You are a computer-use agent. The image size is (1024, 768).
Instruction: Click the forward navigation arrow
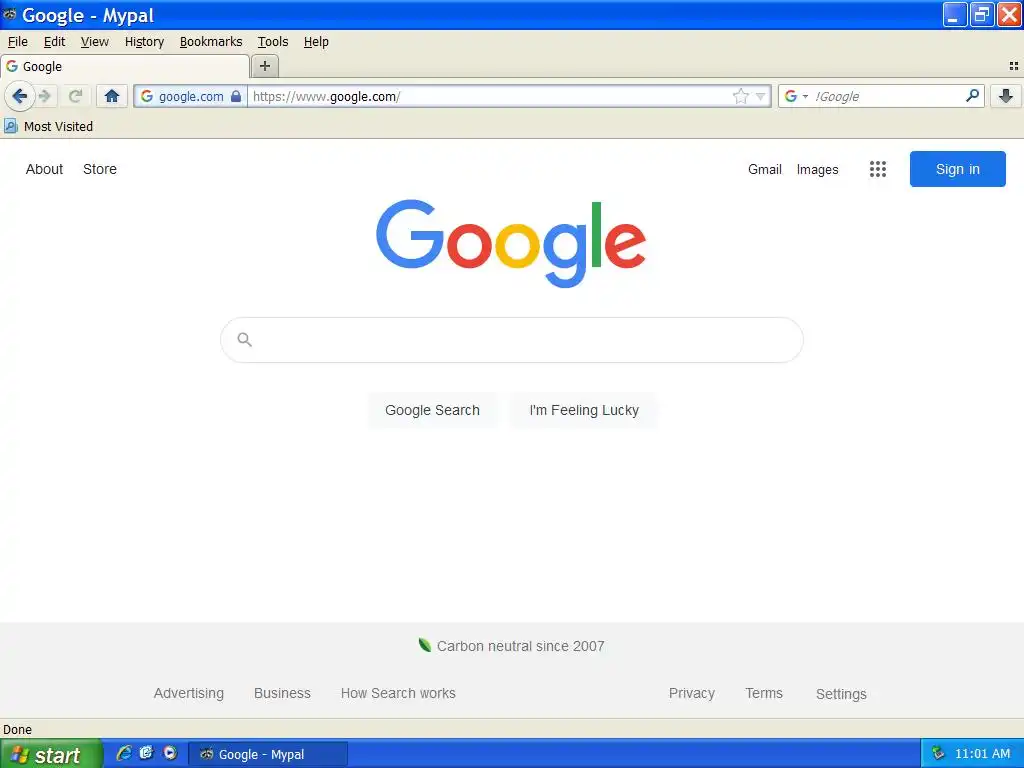(x=45, y=97)
